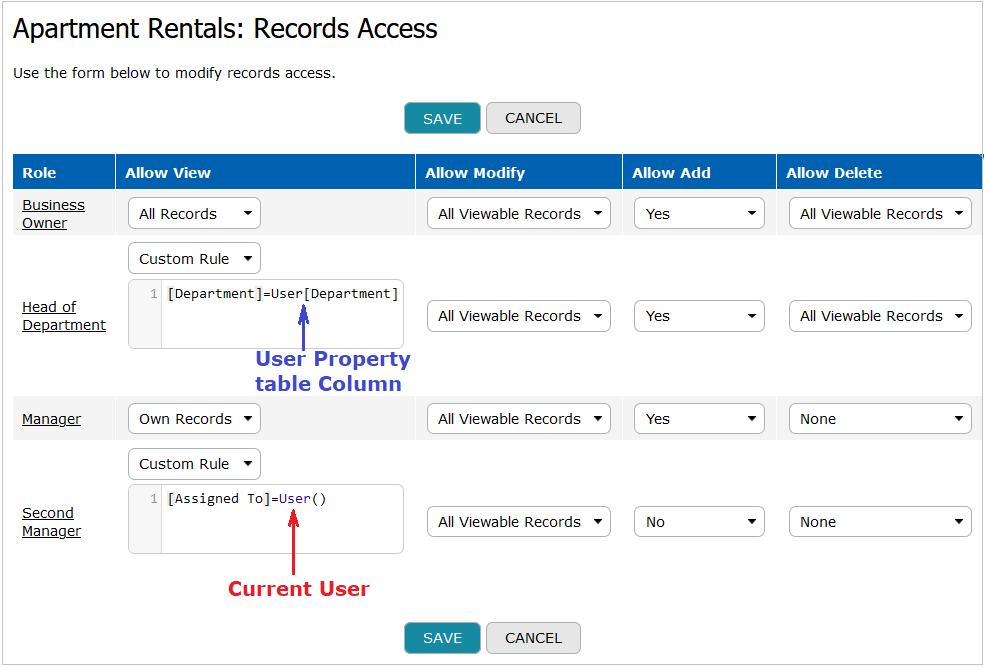Click the [Department]=User[Department] rule editor

(x=266, y=314)
